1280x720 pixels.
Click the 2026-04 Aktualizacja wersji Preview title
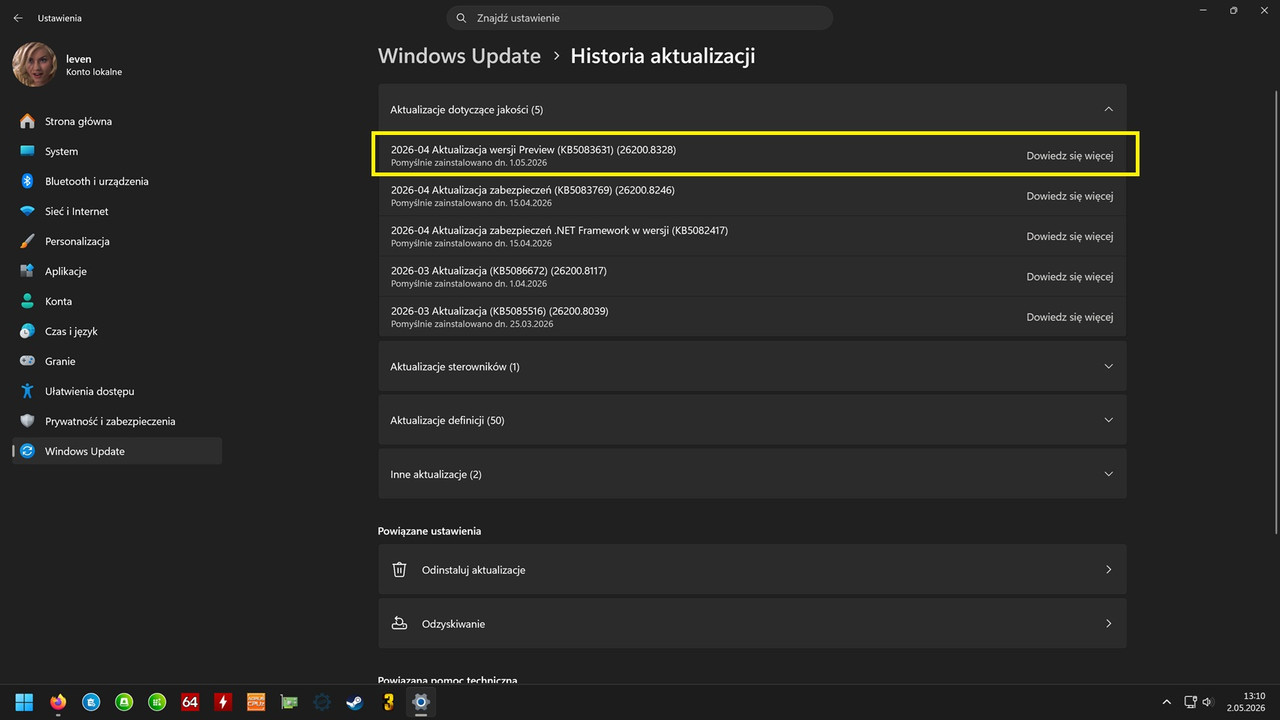click(533, 150)
